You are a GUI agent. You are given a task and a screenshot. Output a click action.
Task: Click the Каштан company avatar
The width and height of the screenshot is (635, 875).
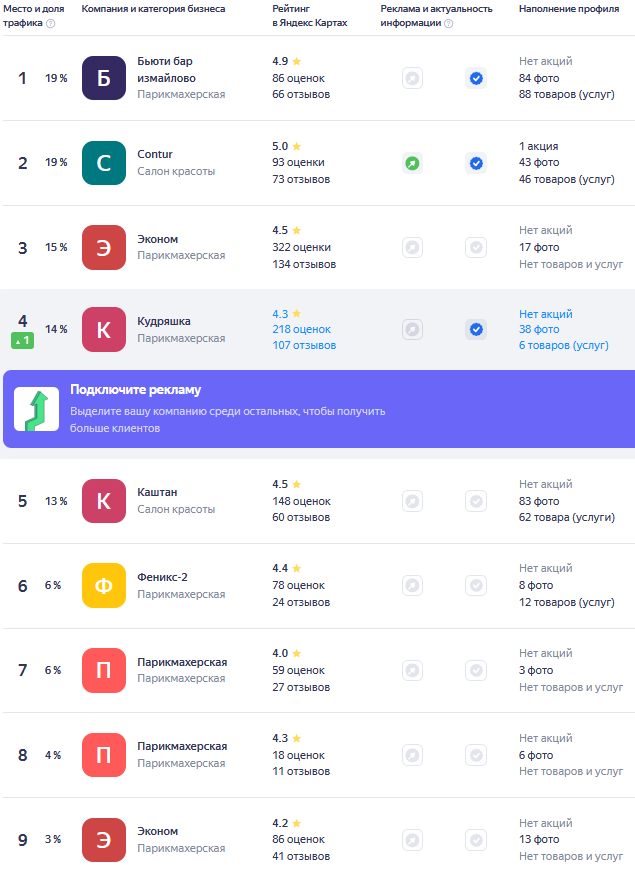104,501
